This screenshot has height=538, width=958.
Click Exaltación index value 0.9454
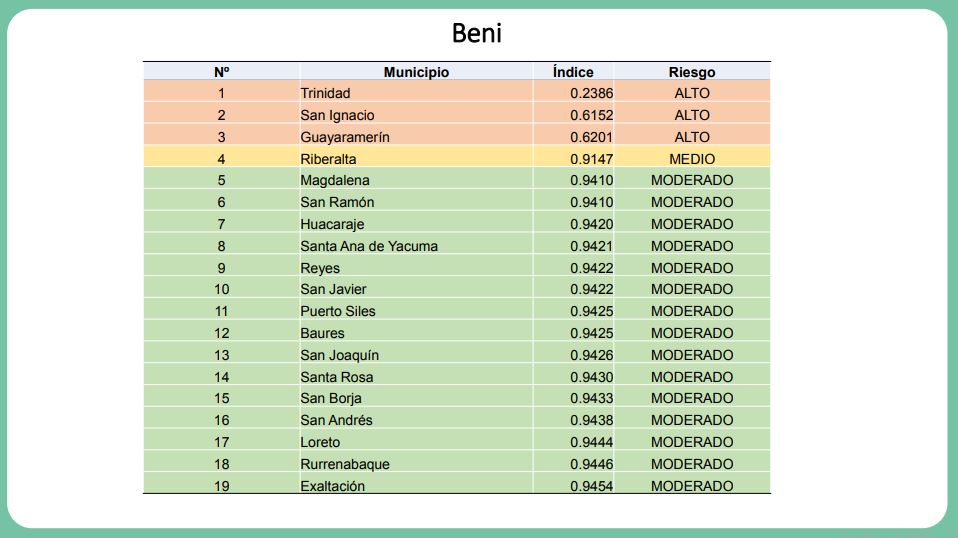pos(591,486)
